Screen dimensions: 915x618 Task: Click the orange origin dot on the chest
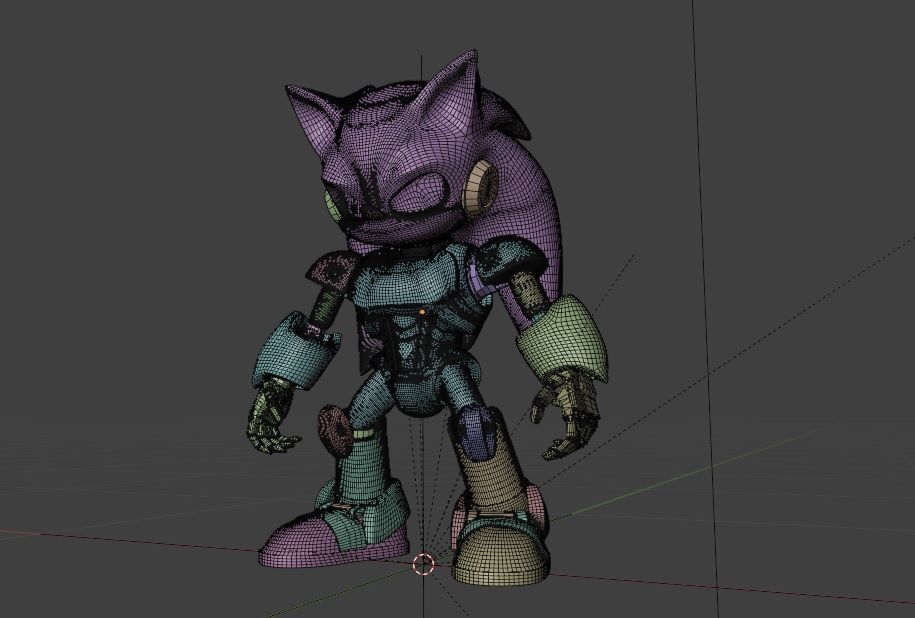422,313
